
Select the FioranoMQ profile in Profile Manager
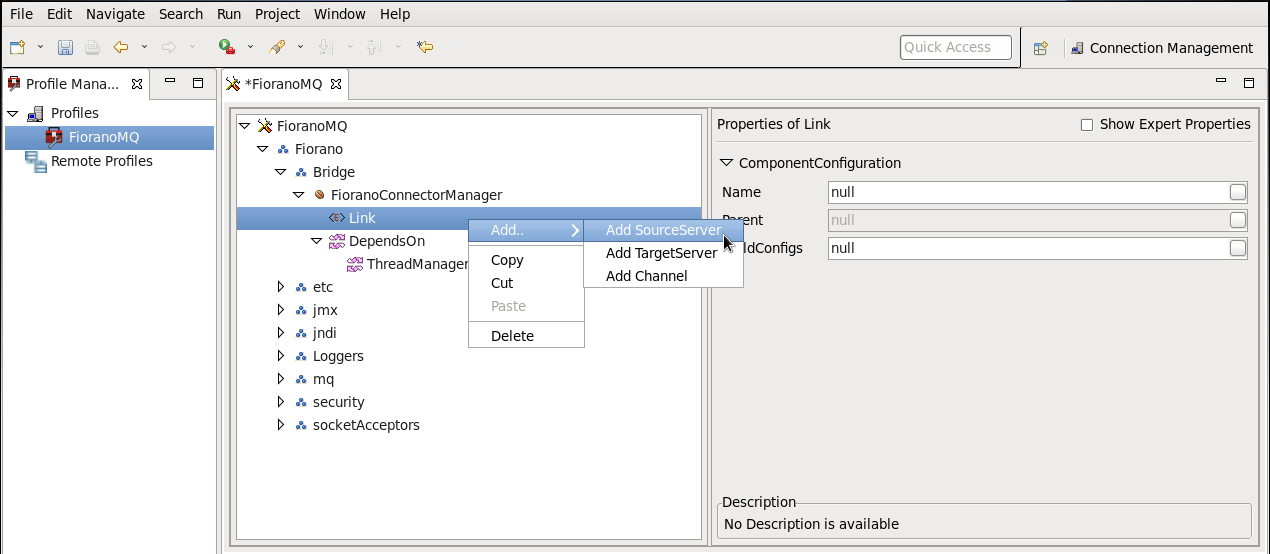click(x=103, y=137)
